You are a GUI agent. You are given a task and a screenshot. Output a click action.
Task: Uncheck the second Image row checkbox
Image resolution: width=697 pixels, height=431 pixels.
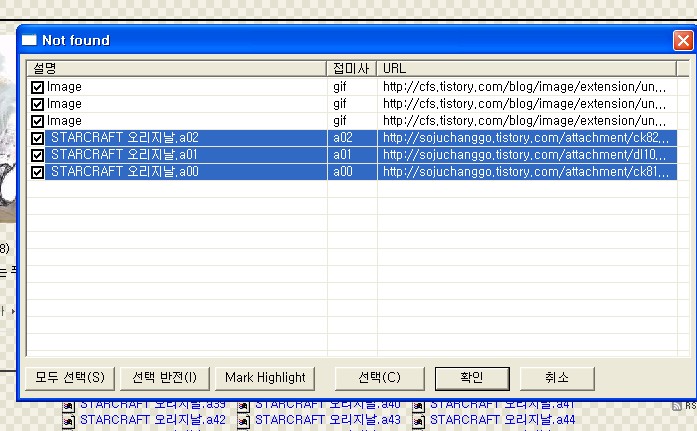(37, 104)
